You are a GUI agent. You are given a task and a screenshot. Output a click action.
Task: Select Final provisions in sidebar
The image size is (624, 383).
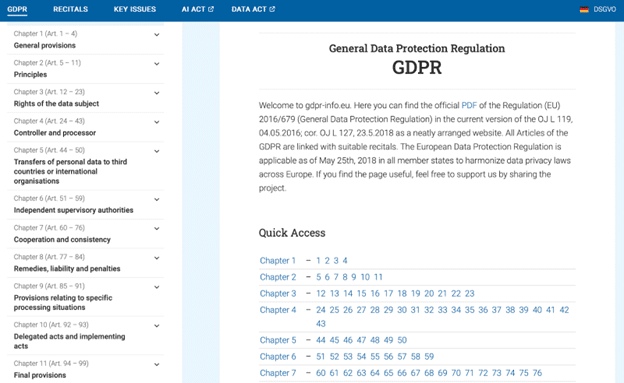coord(40,375)
